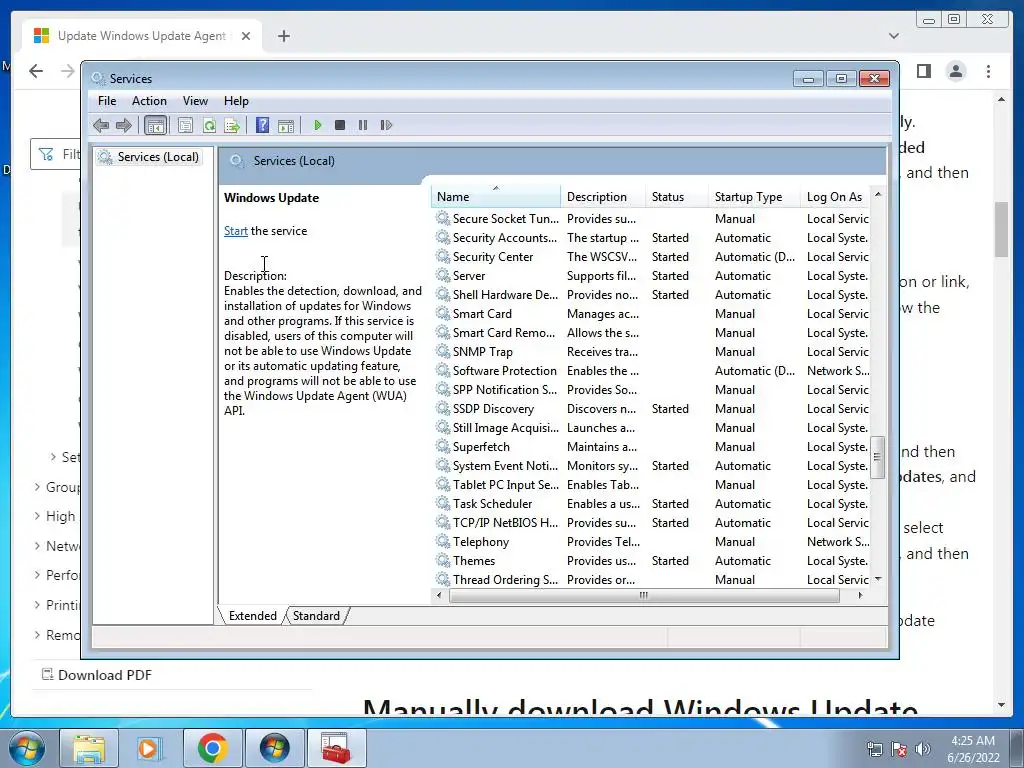1024x768 pixels.
Task: Click the services list vertical scrollbar thumb
Action: pyautogui.click(x=878, y=457)
